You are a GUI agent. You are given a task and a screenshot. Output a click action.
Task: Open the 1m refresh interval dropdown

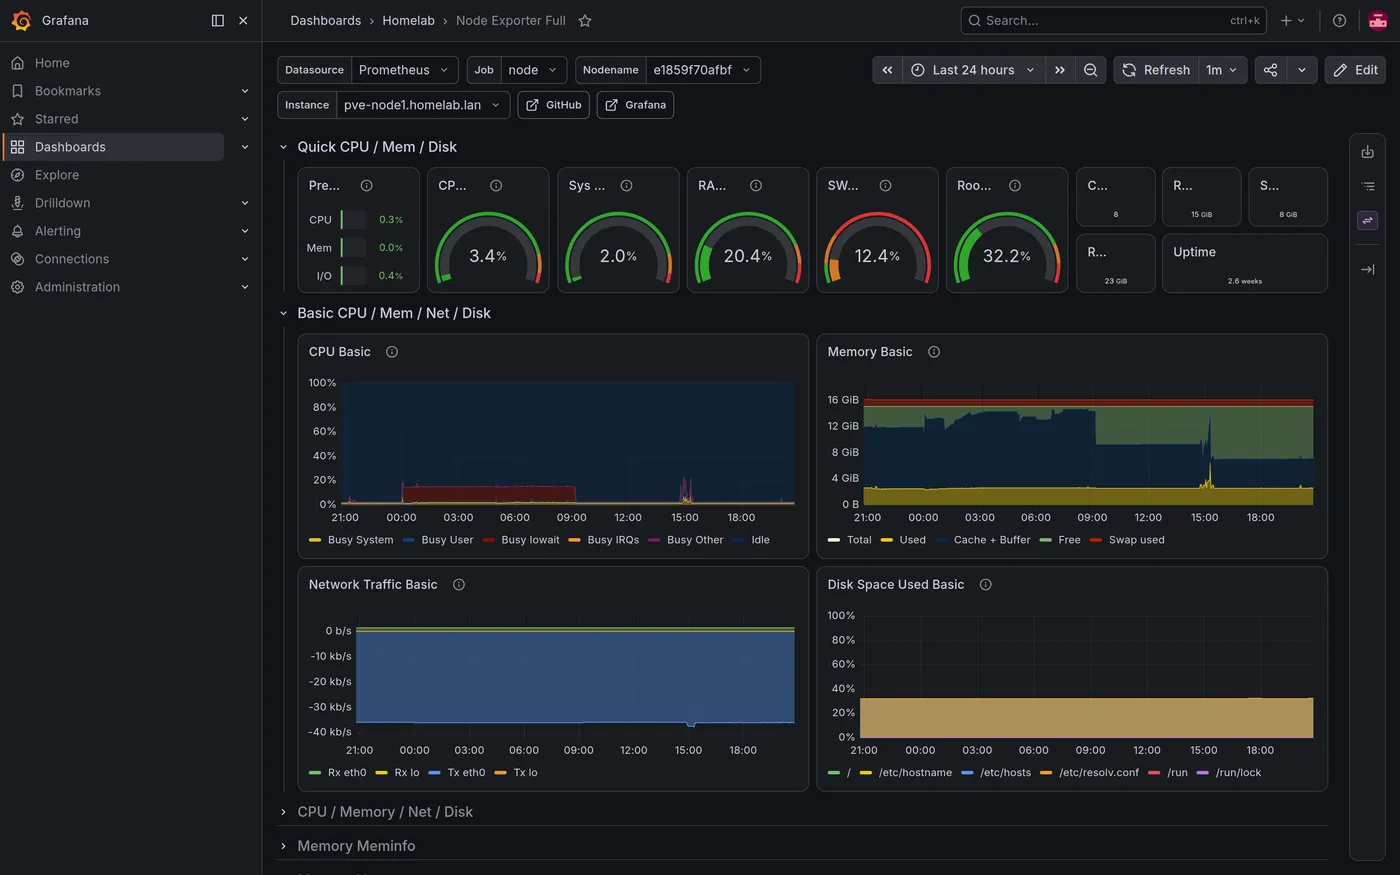pos(1222,70)
